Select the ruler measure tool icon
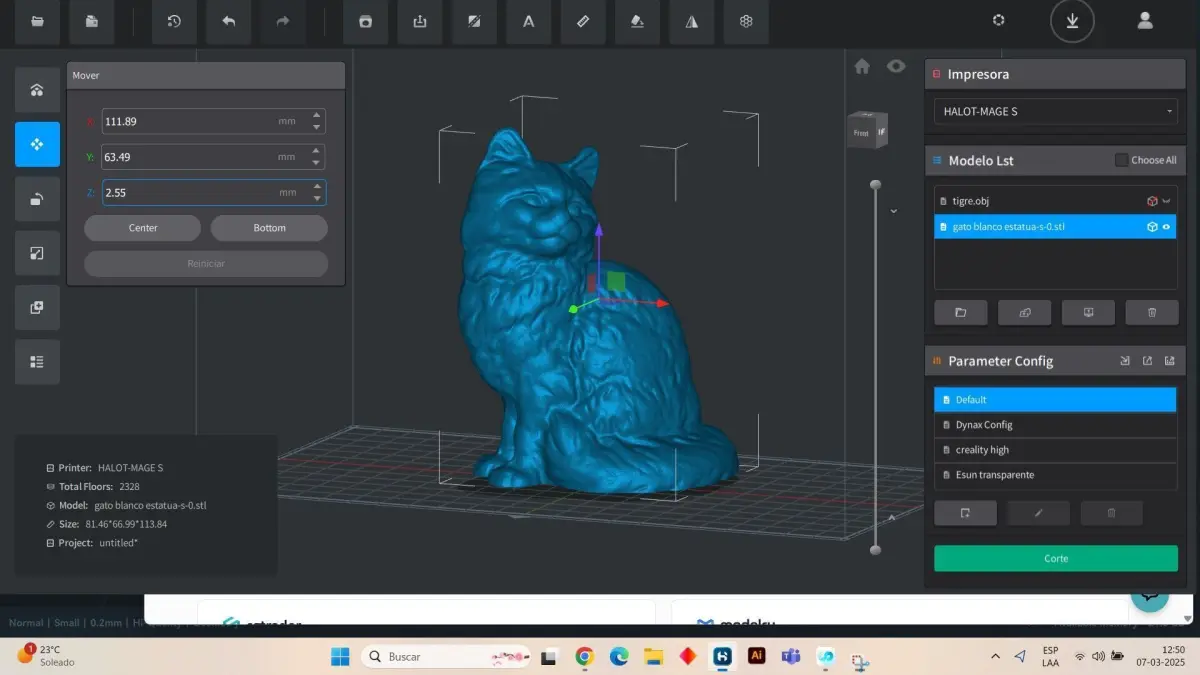 (583, 21)
